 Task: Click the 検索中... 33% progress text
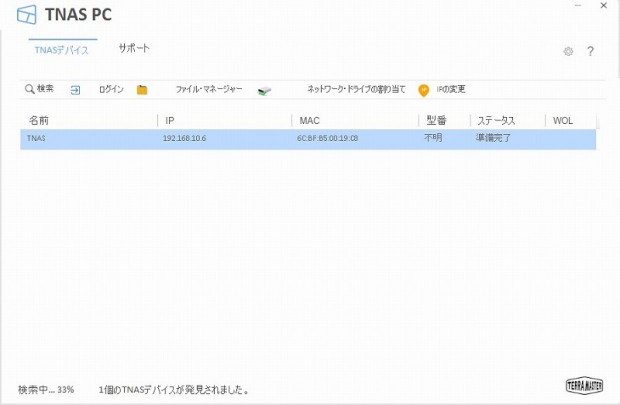click(46, 390)
